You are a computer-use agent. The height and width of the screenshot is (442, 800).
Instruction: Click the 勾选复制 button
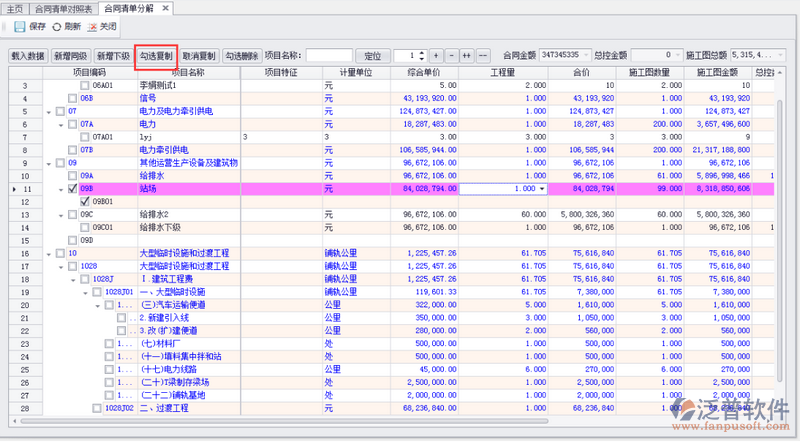pos(157,55)
